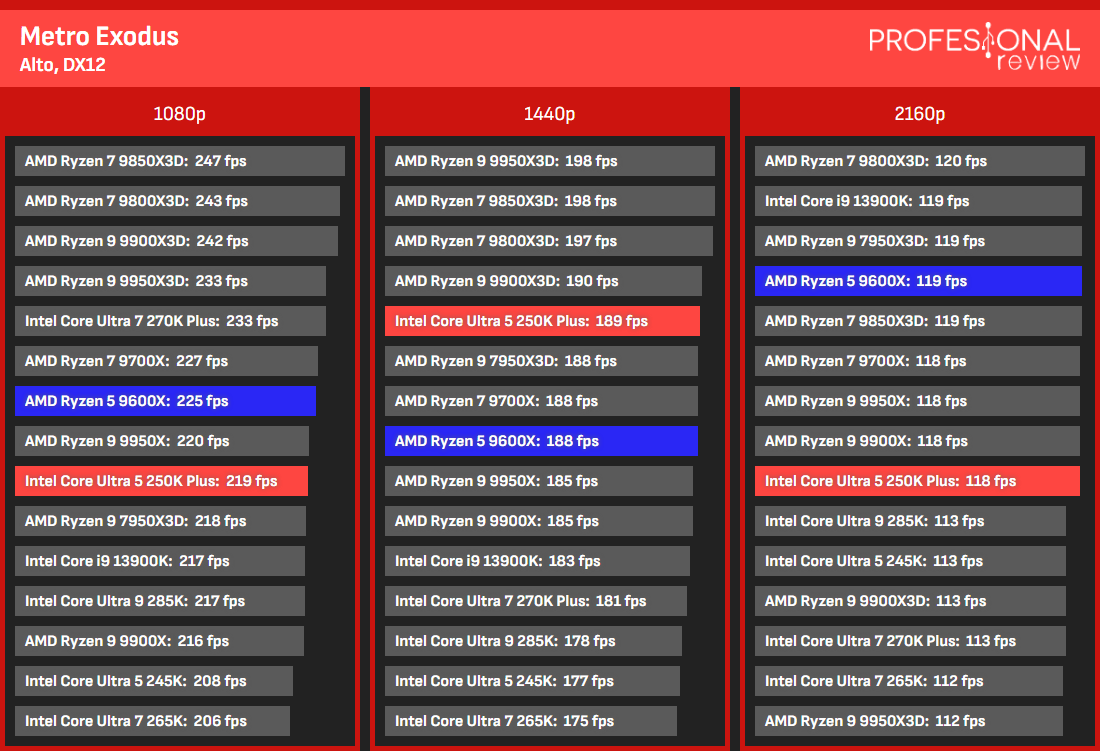Click 'Intel Core Ultra 5 245K: 113 fps' bar
Viewport: 1100px width, 751px height.
tap(911, 560)
